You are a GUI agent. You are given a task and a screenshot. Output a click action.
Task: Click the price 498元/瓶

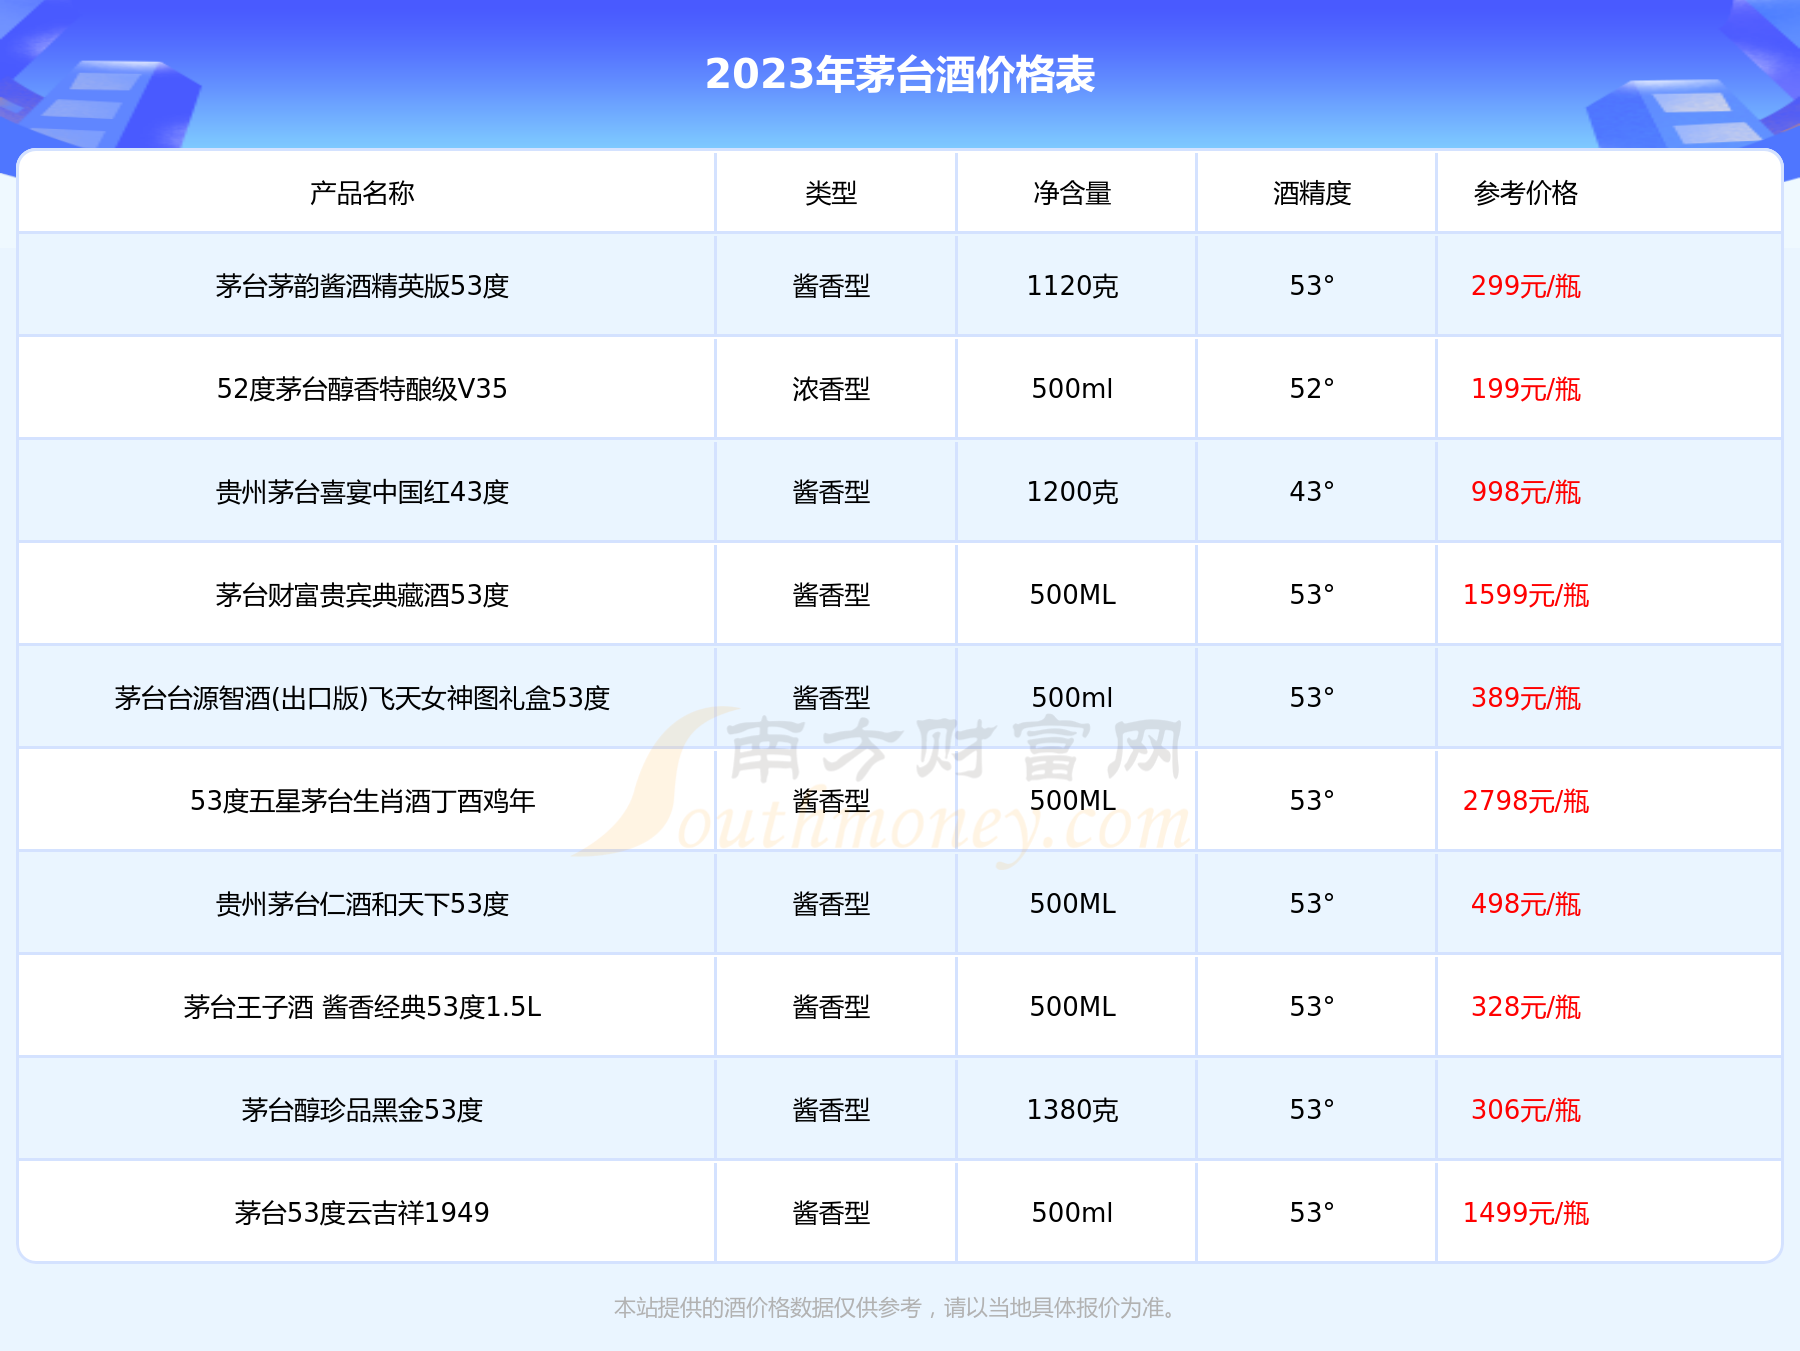[1526, 904]
